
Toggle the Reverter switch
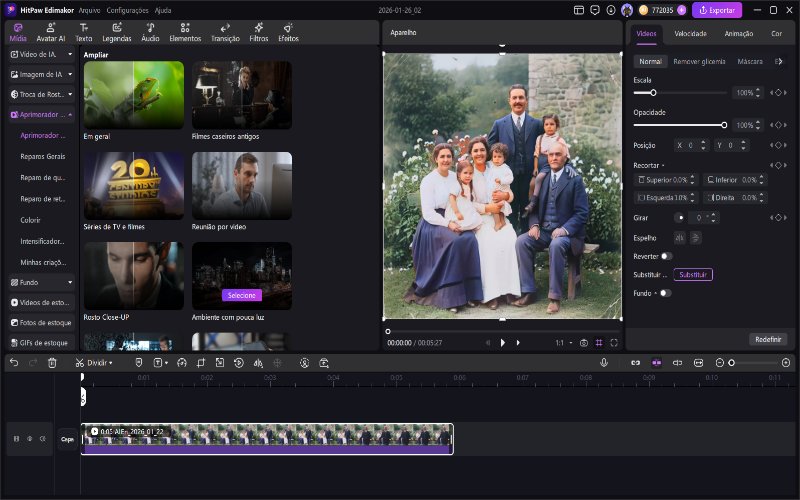(x=666, y=256)
